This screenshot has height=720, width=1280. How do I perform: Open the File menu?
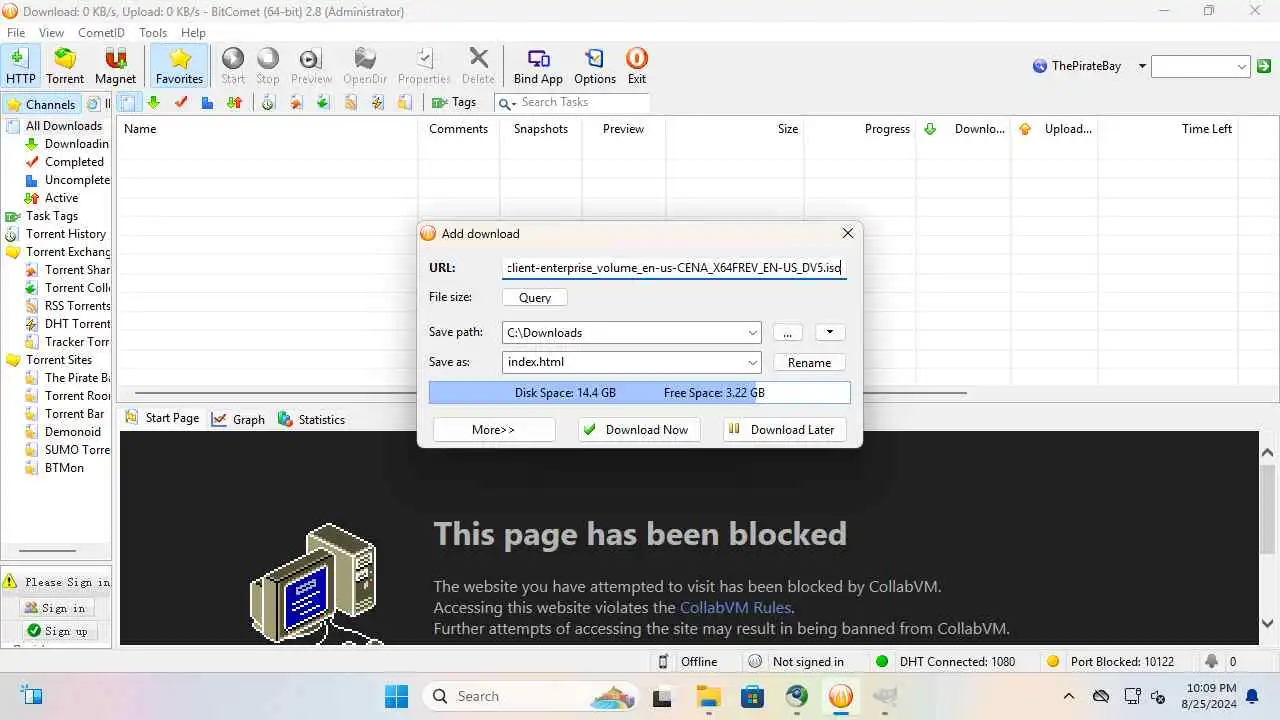click(16, 32)
